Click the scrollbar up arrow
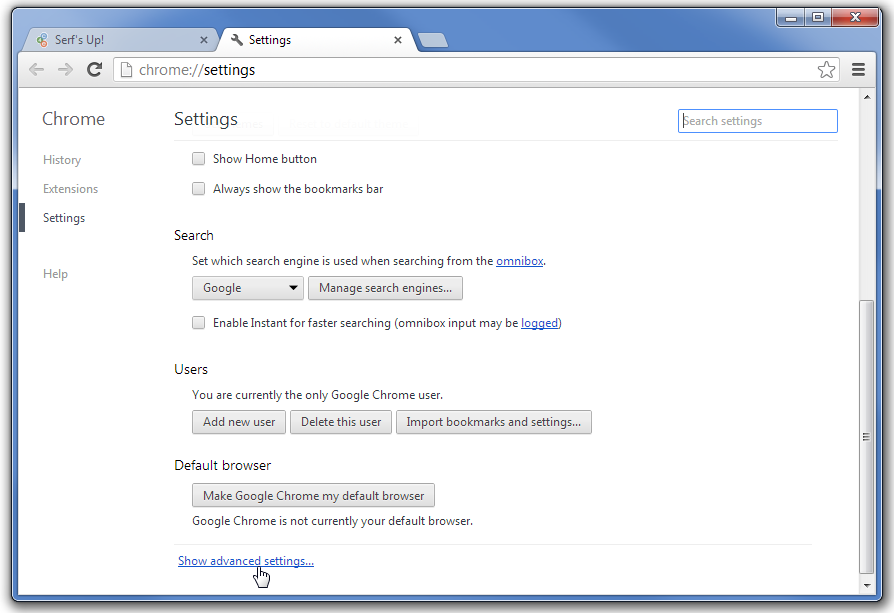 (x=867, y=98)
